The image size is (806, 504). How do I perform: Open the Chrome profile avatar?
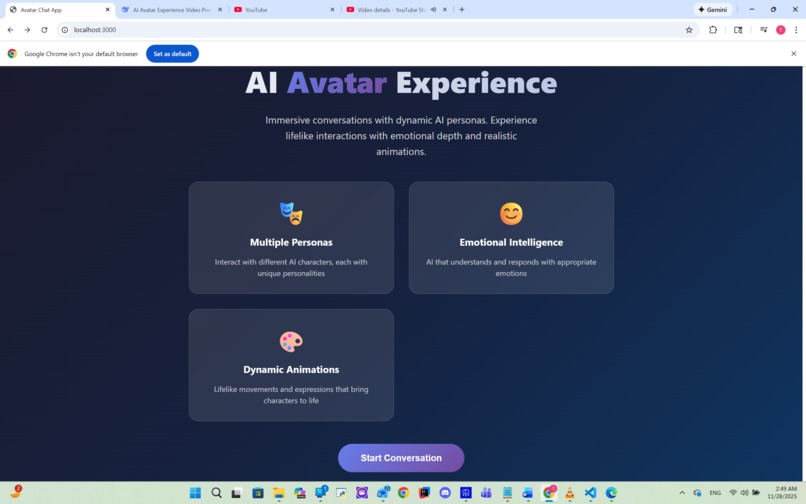point(780,30)
